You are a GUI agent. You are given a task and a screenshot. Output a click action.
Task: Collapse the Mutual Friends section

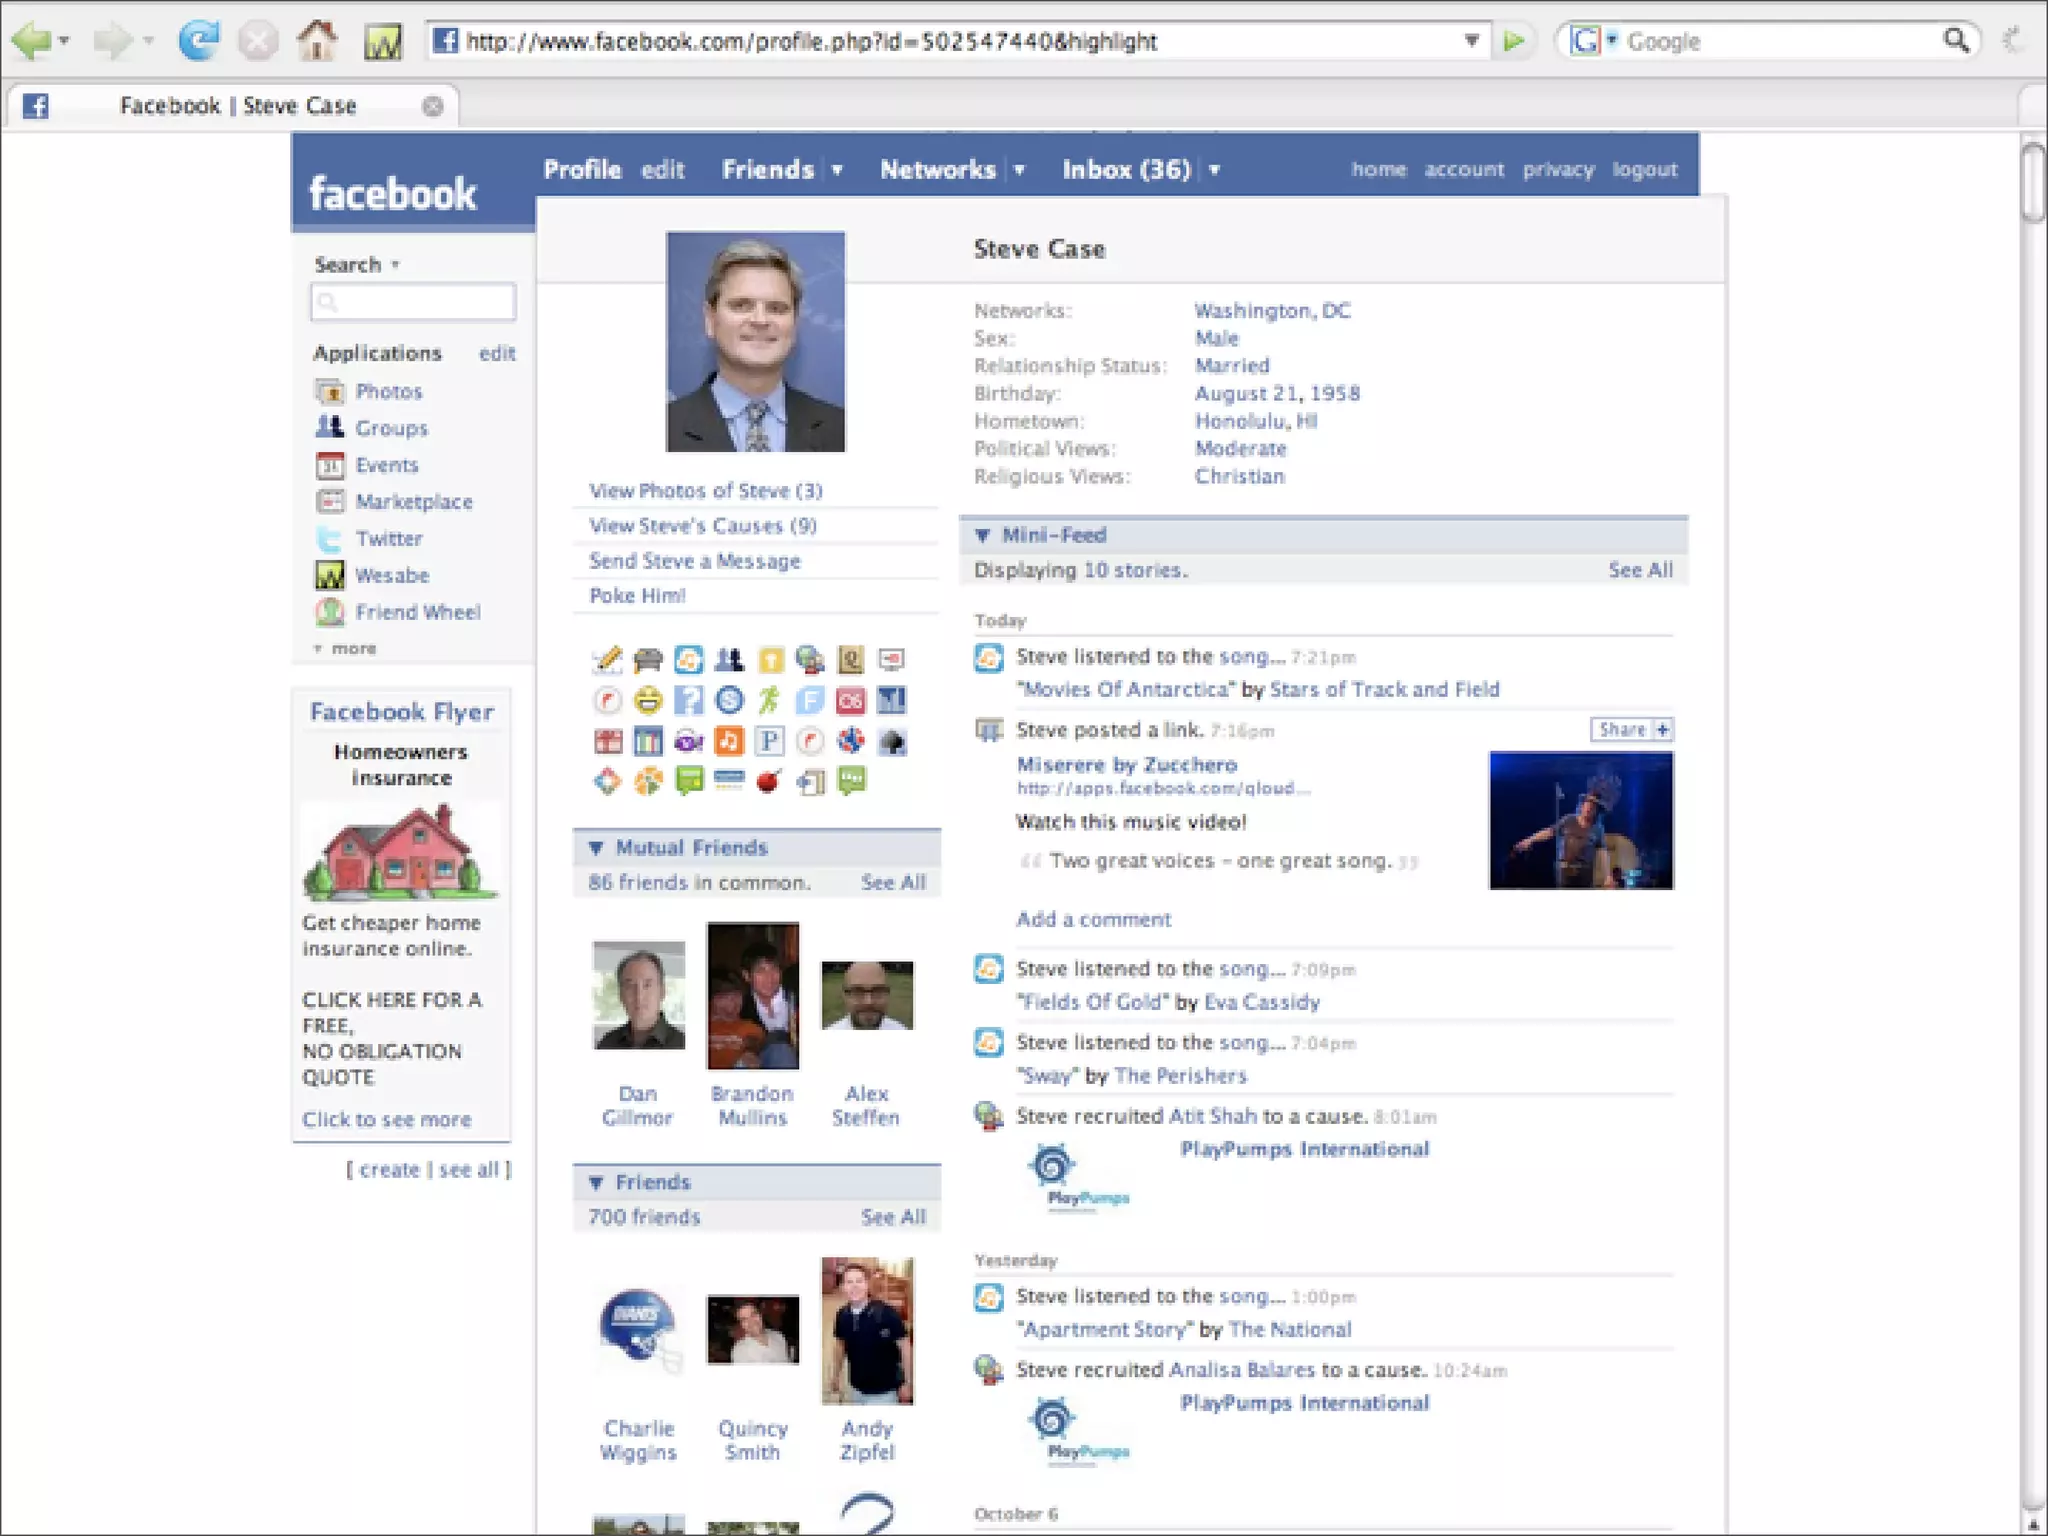click(596, 848)
